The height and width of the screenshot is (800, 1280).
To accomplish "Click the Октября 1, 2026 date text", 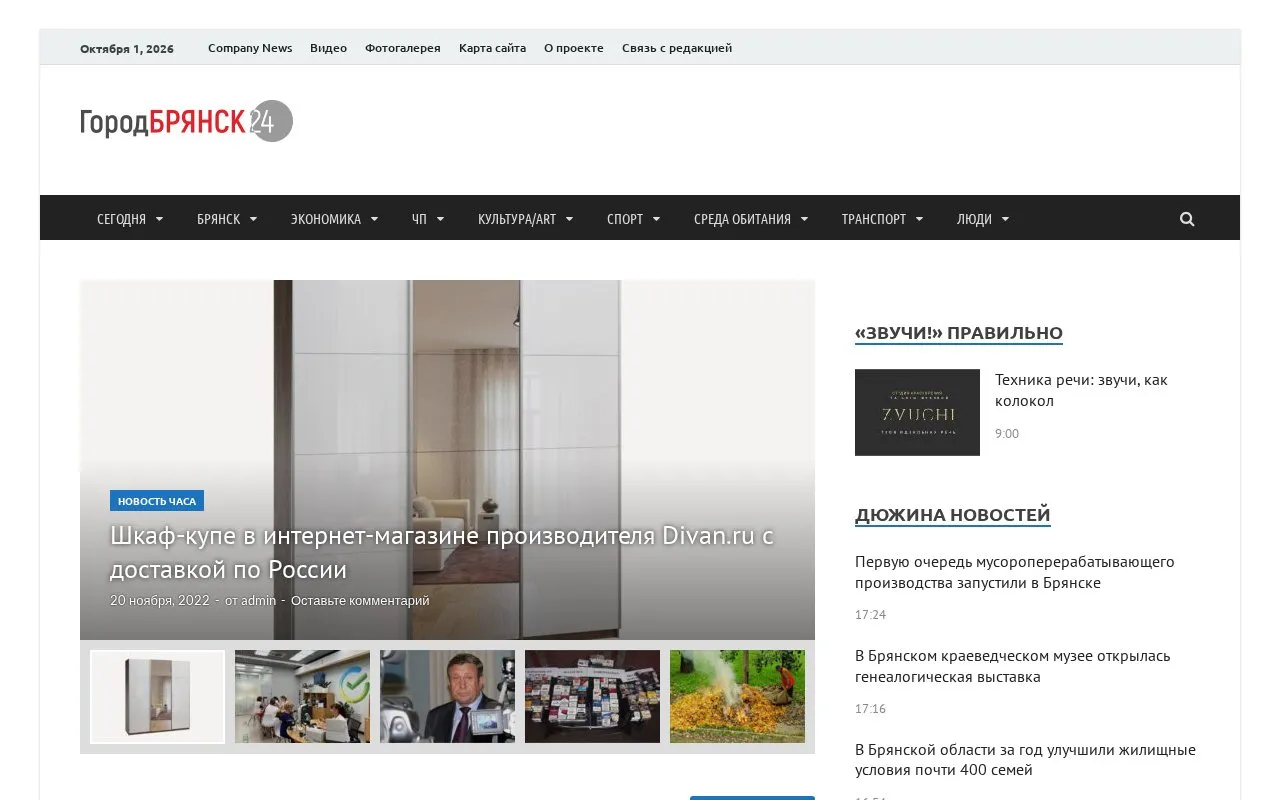I will point(127,49).
